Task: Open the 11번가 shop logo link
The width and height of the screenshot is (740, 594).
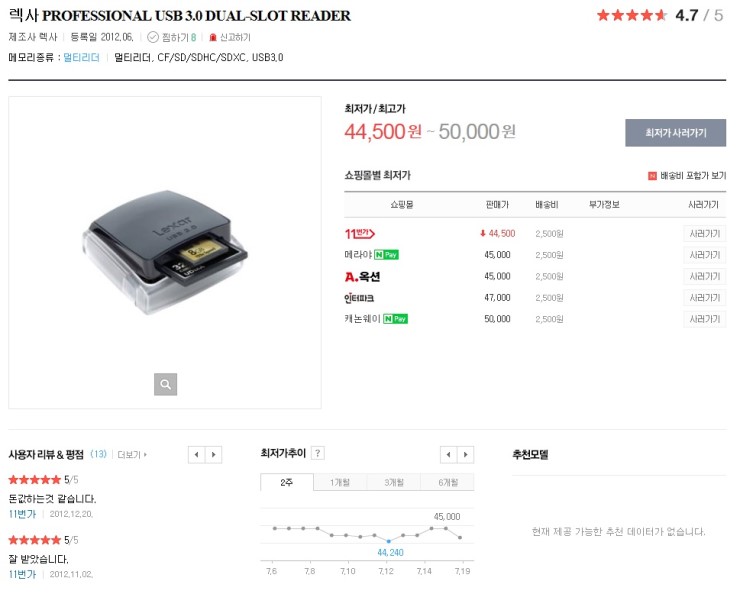Action: 360,234
